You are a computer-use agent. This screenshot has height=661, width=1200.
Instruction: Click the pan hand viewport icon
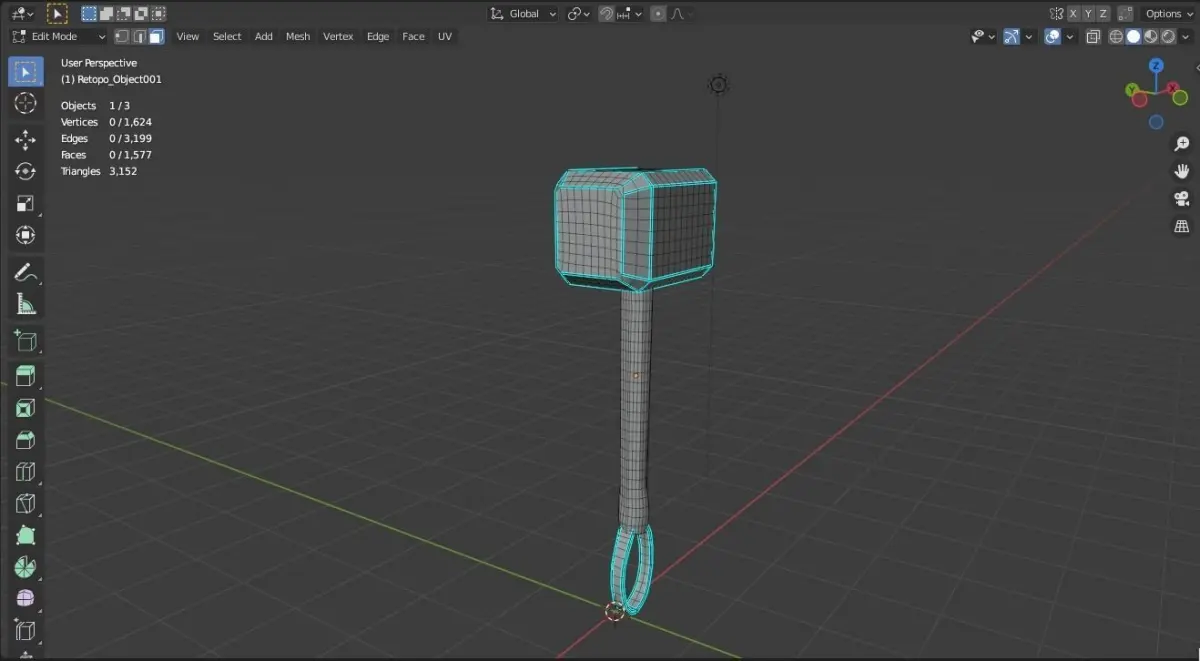click(1181, 171)
